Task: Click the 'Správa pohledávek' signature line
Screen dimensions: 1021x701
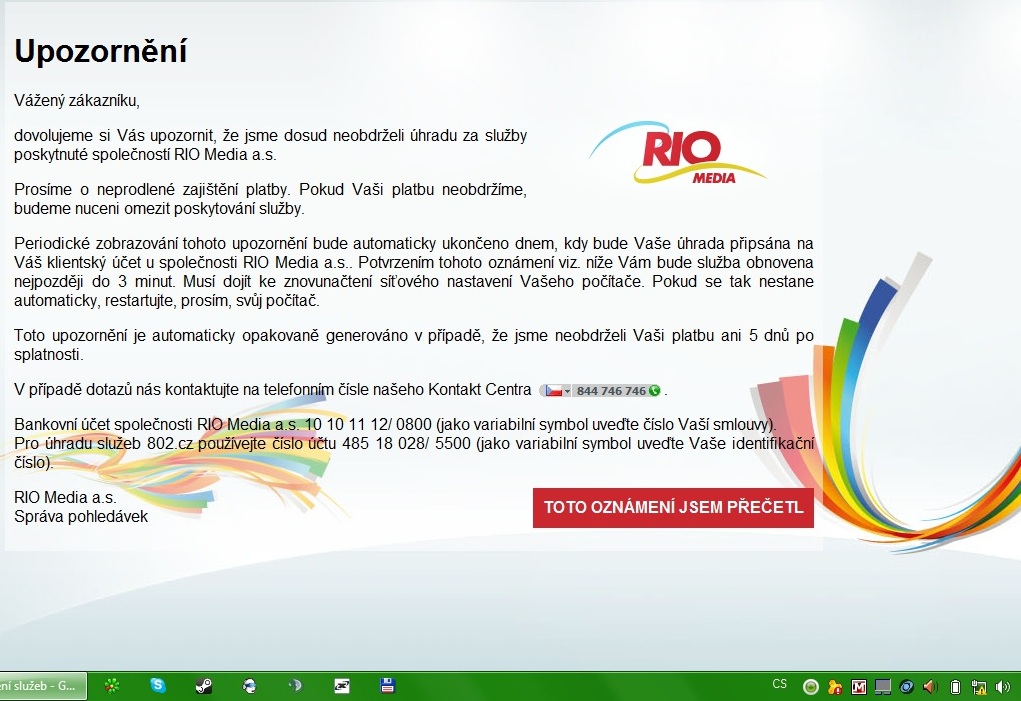Action: (x=81, y=517)
